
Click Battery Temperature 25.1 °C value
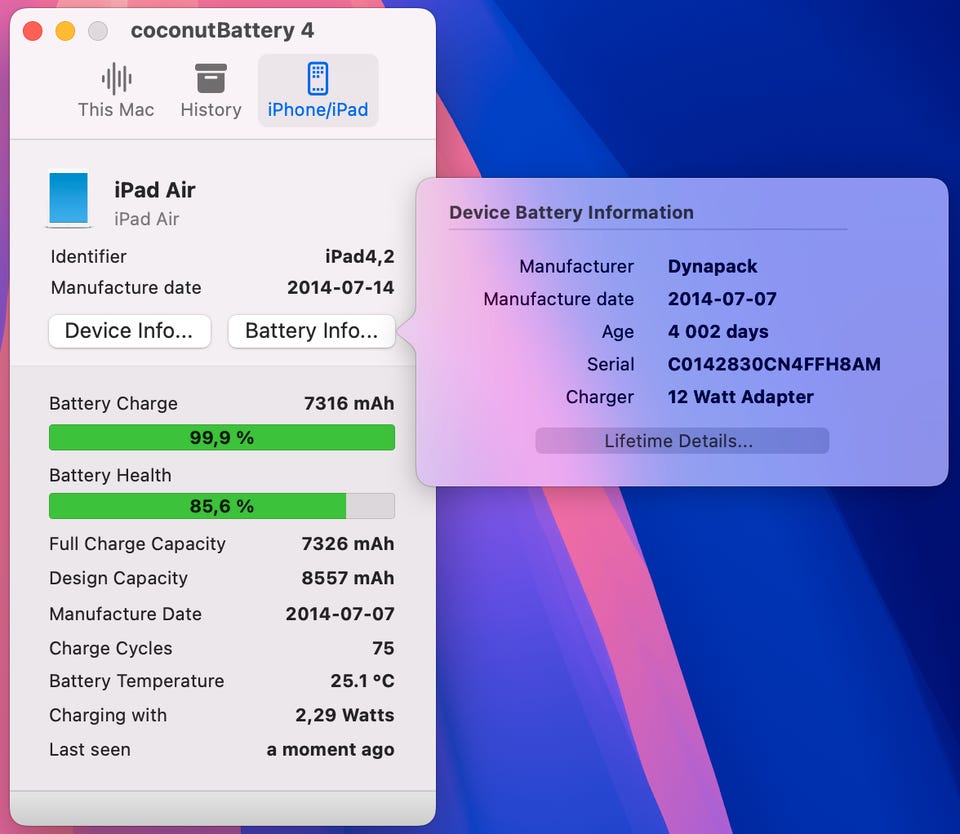pyautogui.click(x=362, y=680)
